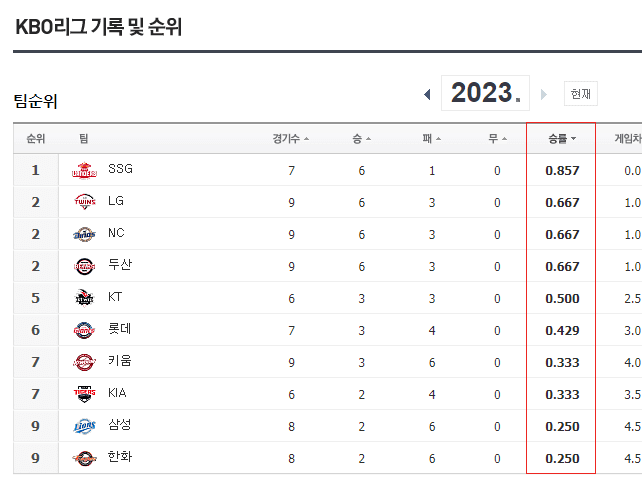
Task: Sort table by 무 column header
Action: pyautogui.click(x=496, y=139)
